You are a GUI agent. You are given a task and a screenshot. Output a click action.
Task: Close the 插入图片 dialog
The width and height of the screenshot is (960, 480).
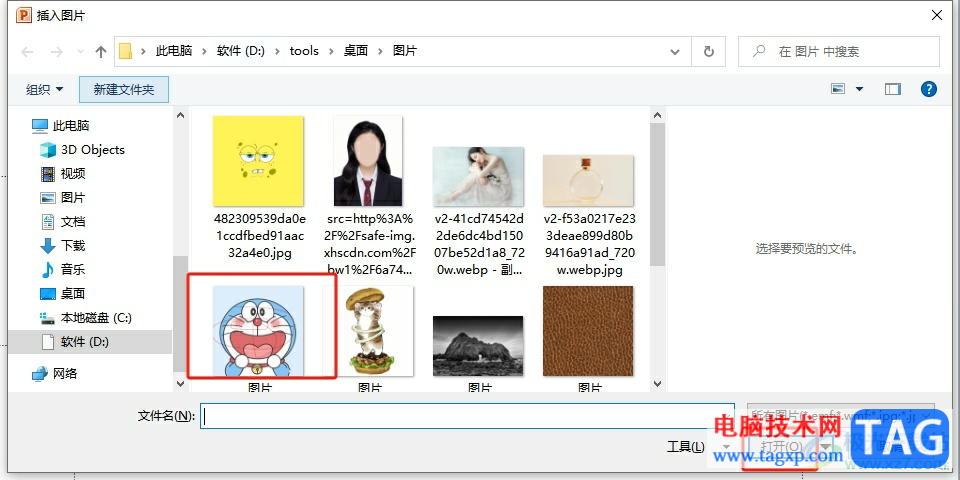pos(937,15)
